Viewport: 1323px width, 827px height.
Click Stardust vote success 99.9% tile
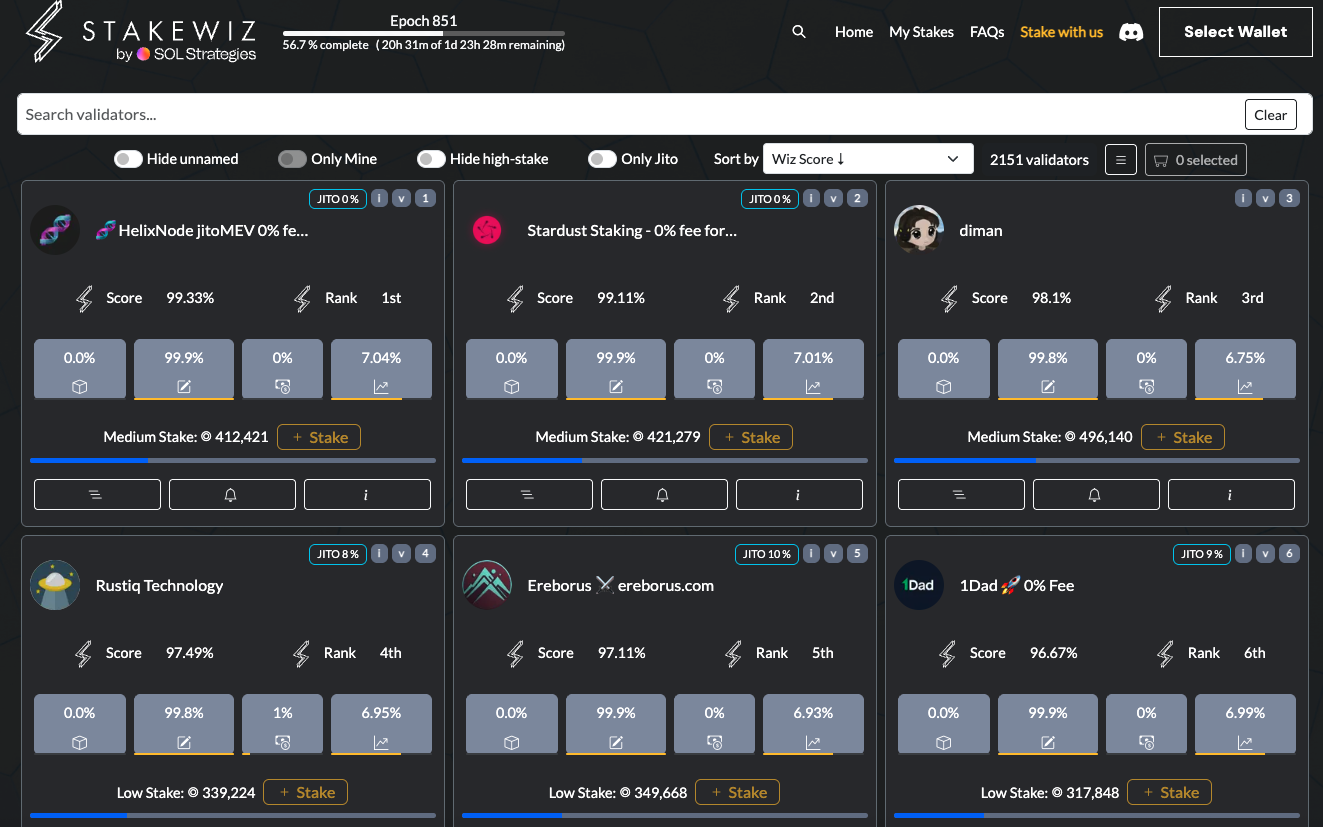(616, 369)
